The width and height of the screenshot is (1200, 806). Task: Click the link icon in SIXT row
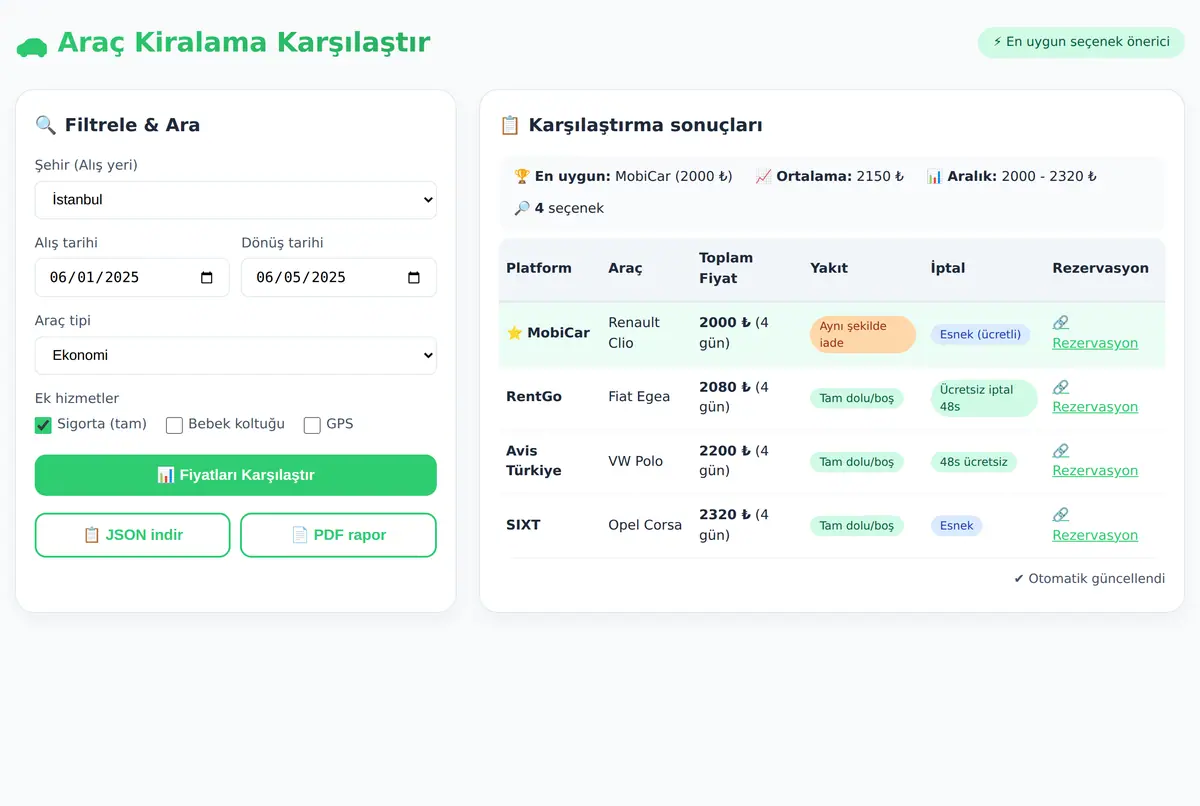pyautogui.click(x=1061, y=514)
